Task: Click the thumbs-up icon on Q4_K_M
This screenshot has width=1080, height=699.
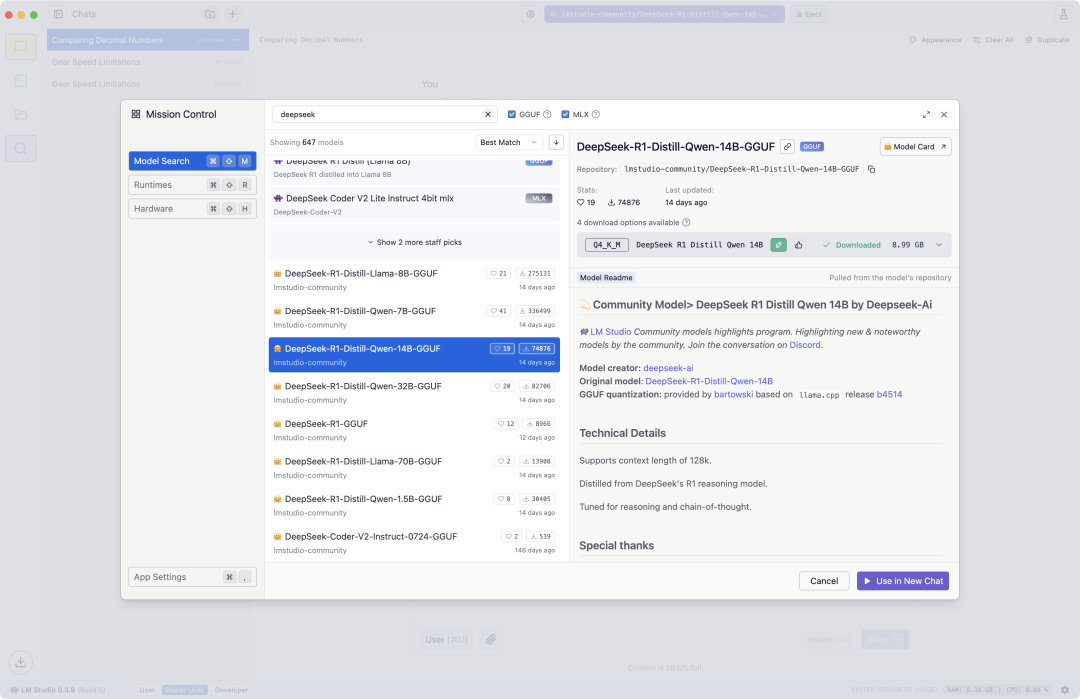Action: (x=799, y=245)
